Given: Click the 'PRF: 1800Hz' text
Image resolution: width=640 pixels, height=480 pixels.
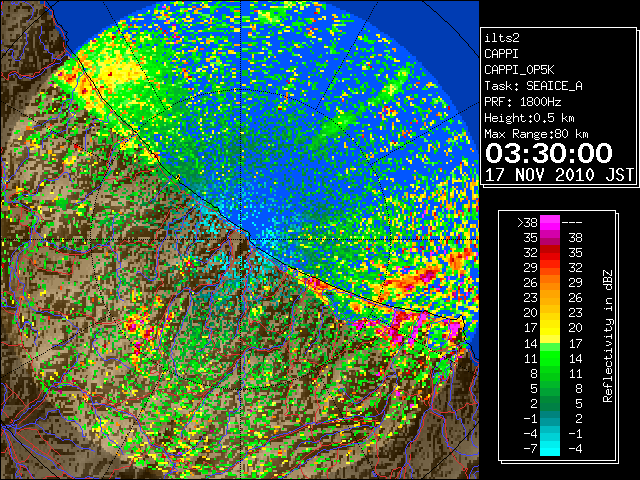Looking at the screenshot, I should pos(523,102).
